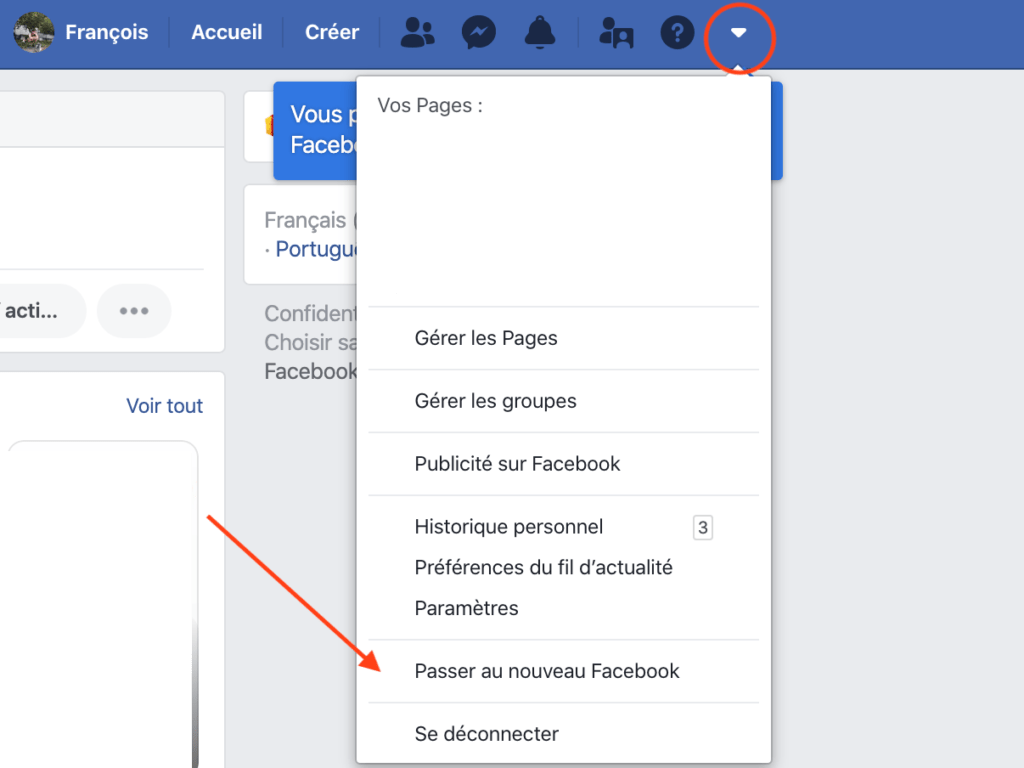This screenshot has width=1024, height=768.
Task: Click François profile picture avatar
Action: 34,32
